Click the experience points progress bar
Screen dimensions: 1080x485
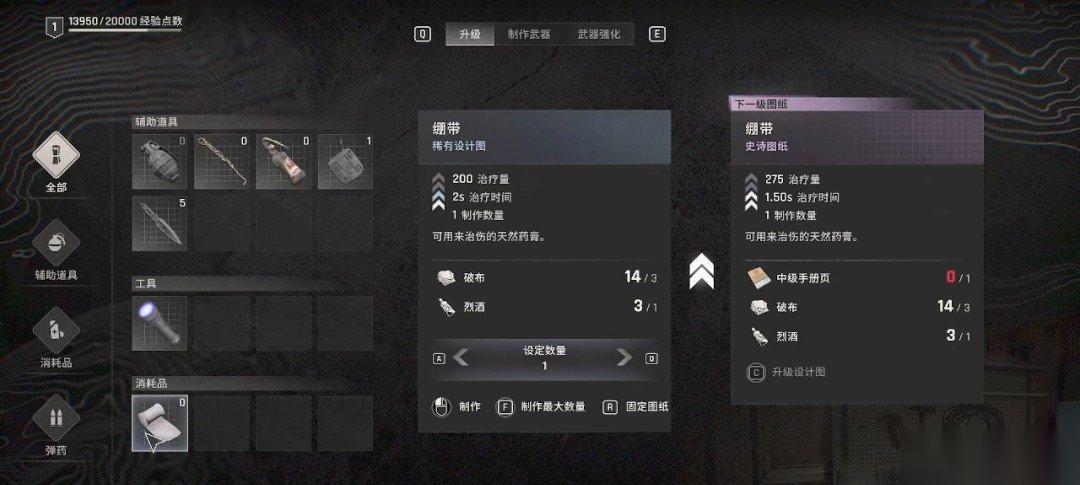tap(124, 30)
